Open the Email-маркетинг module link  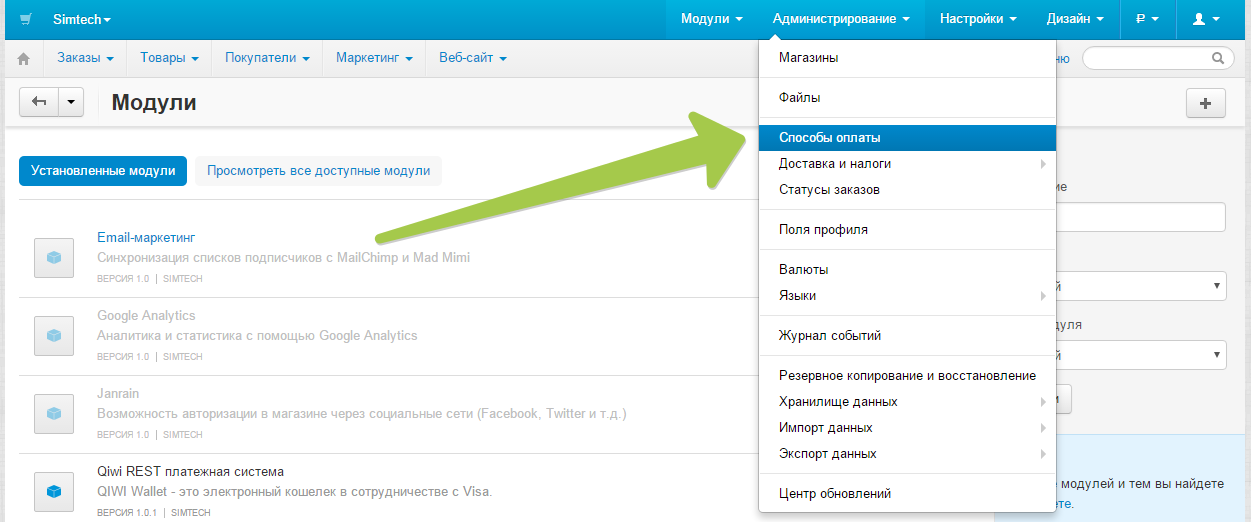click(145, 237)
